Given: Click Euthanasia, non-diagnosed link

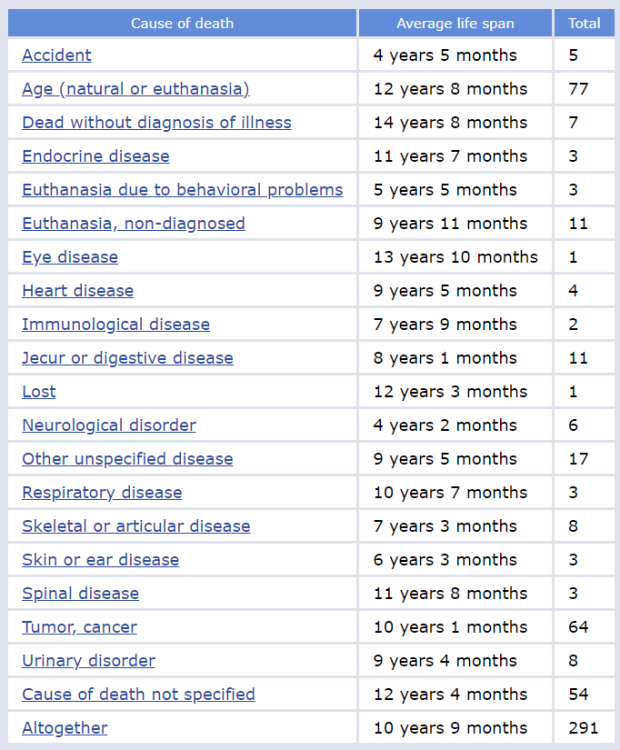Looking at the screenshot, I should (133, 223).
